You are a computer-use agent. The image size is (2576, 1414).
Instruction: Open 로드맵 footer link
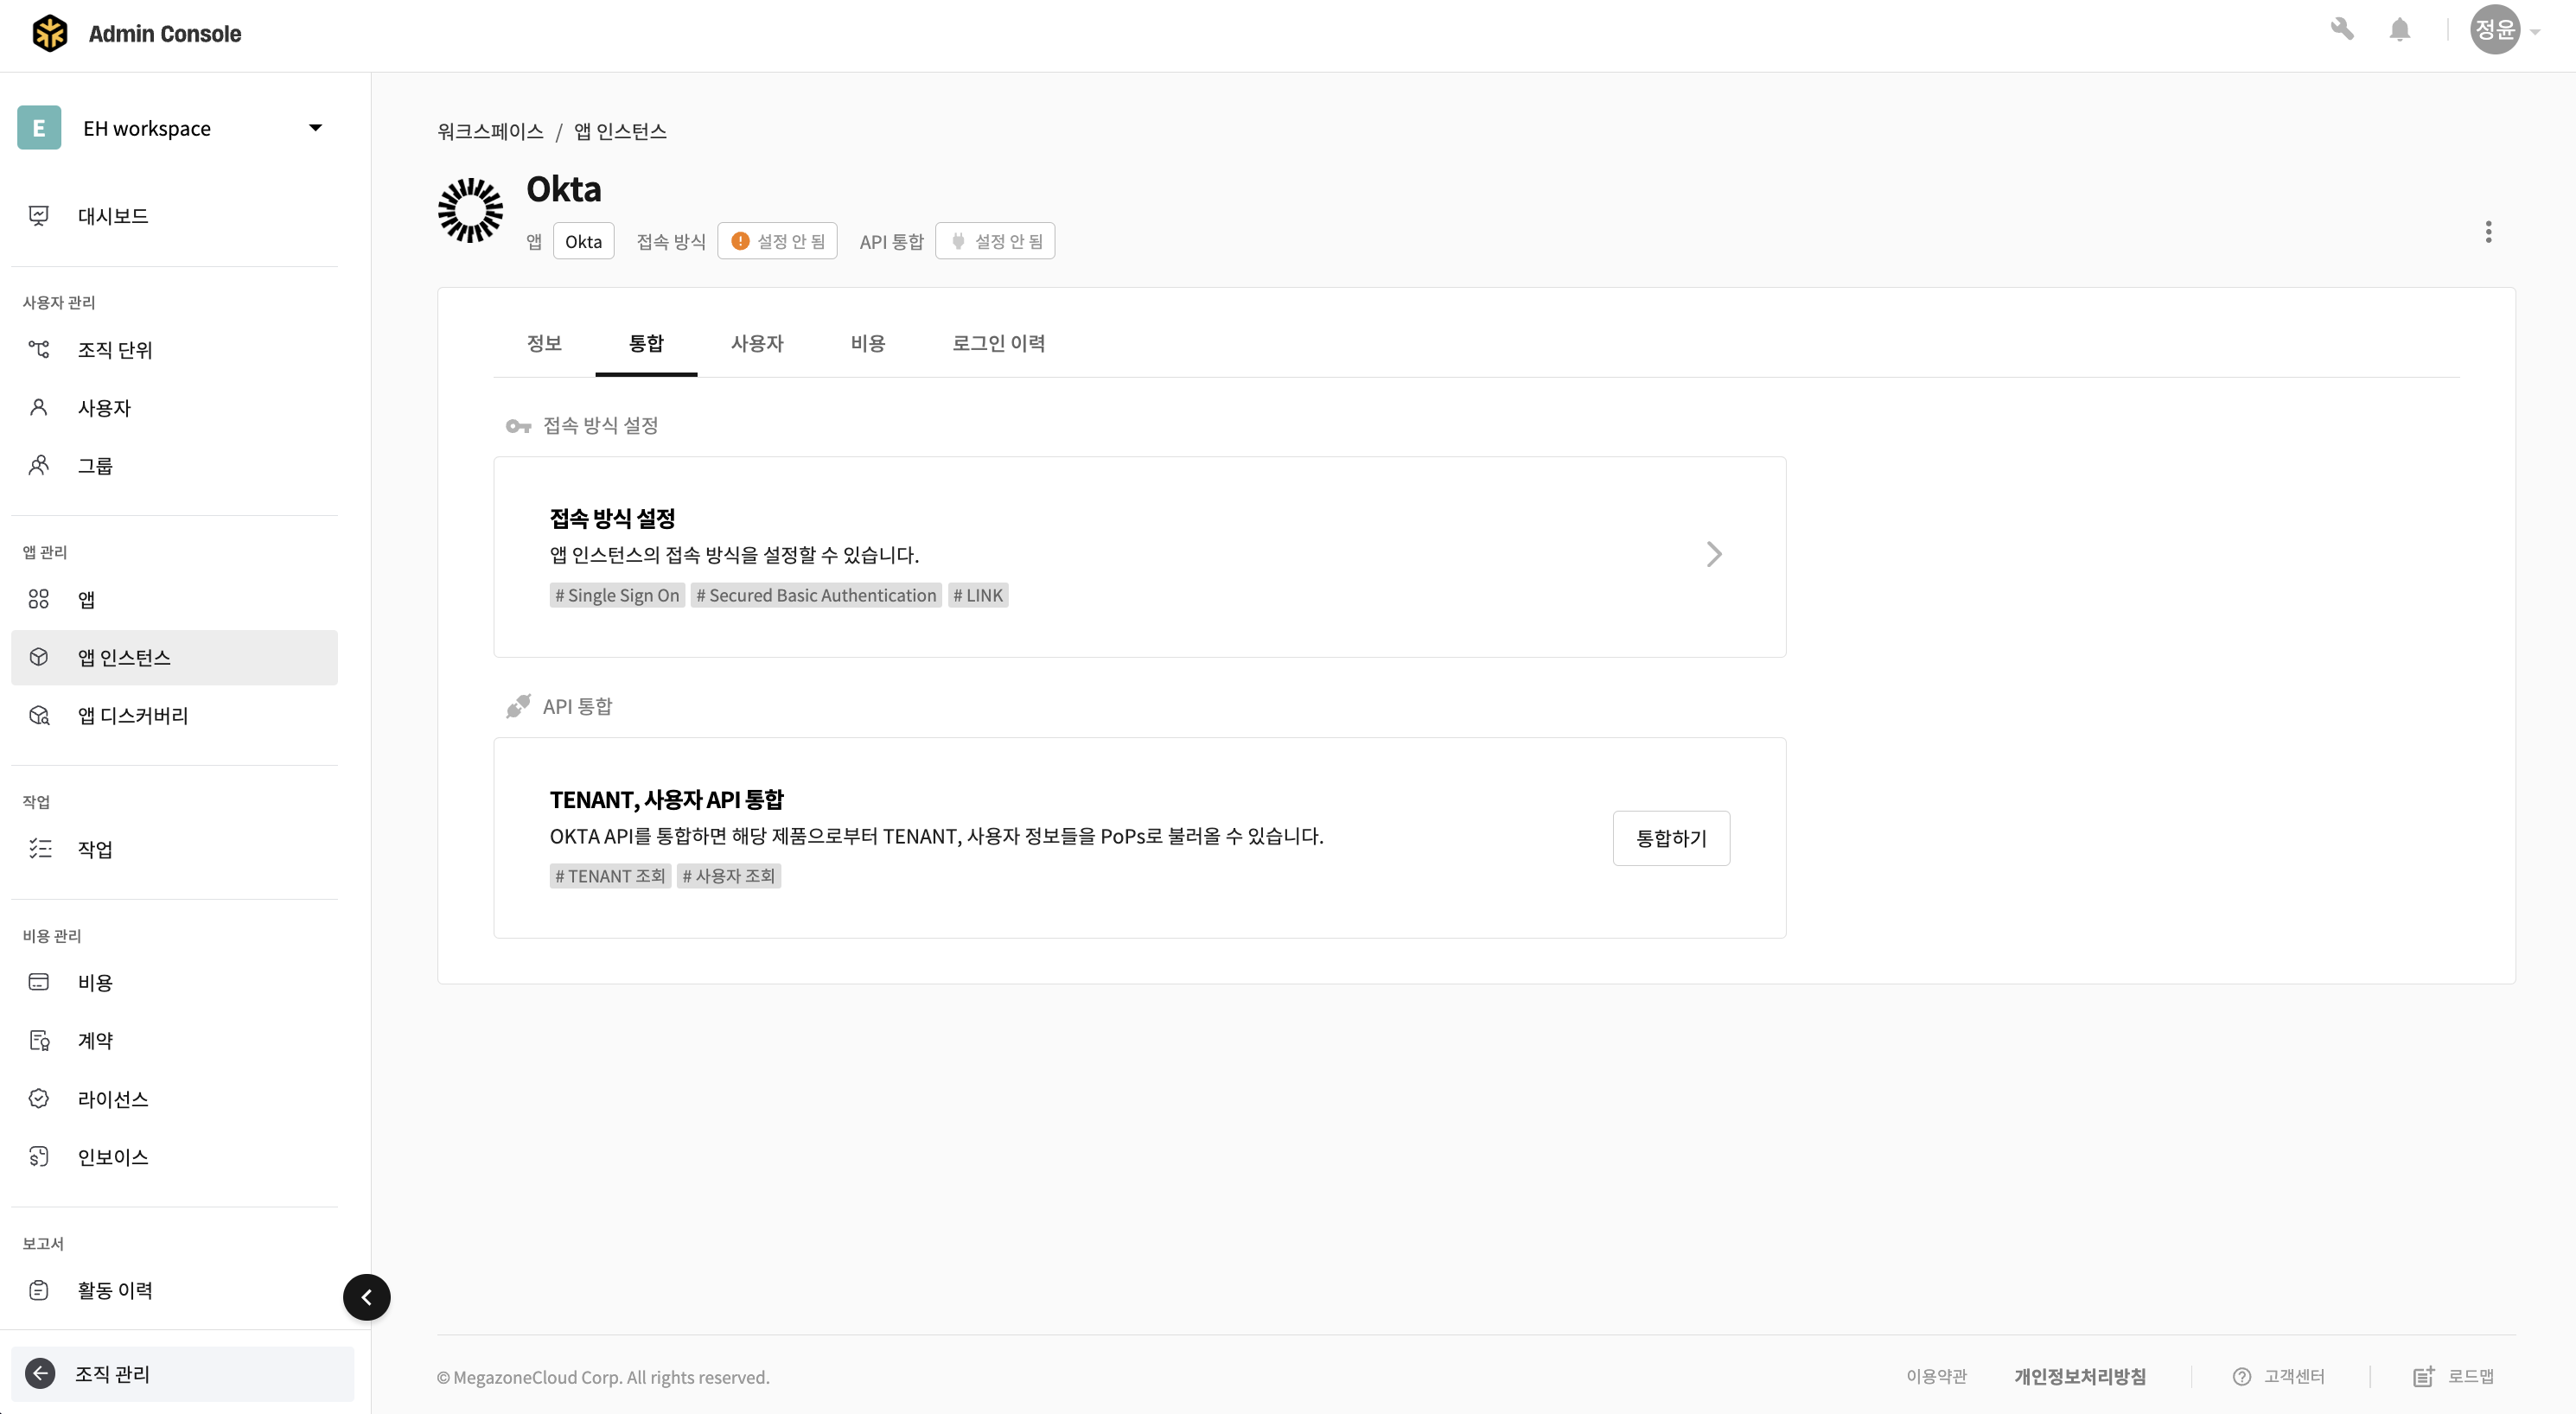pyautogui.click(x=2454, y=1376)
